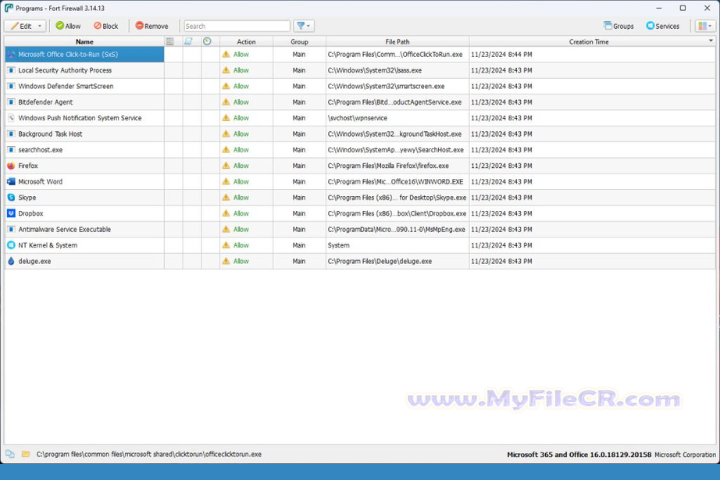
Task: Select the Firefox name text
Action: coord(28,166)
